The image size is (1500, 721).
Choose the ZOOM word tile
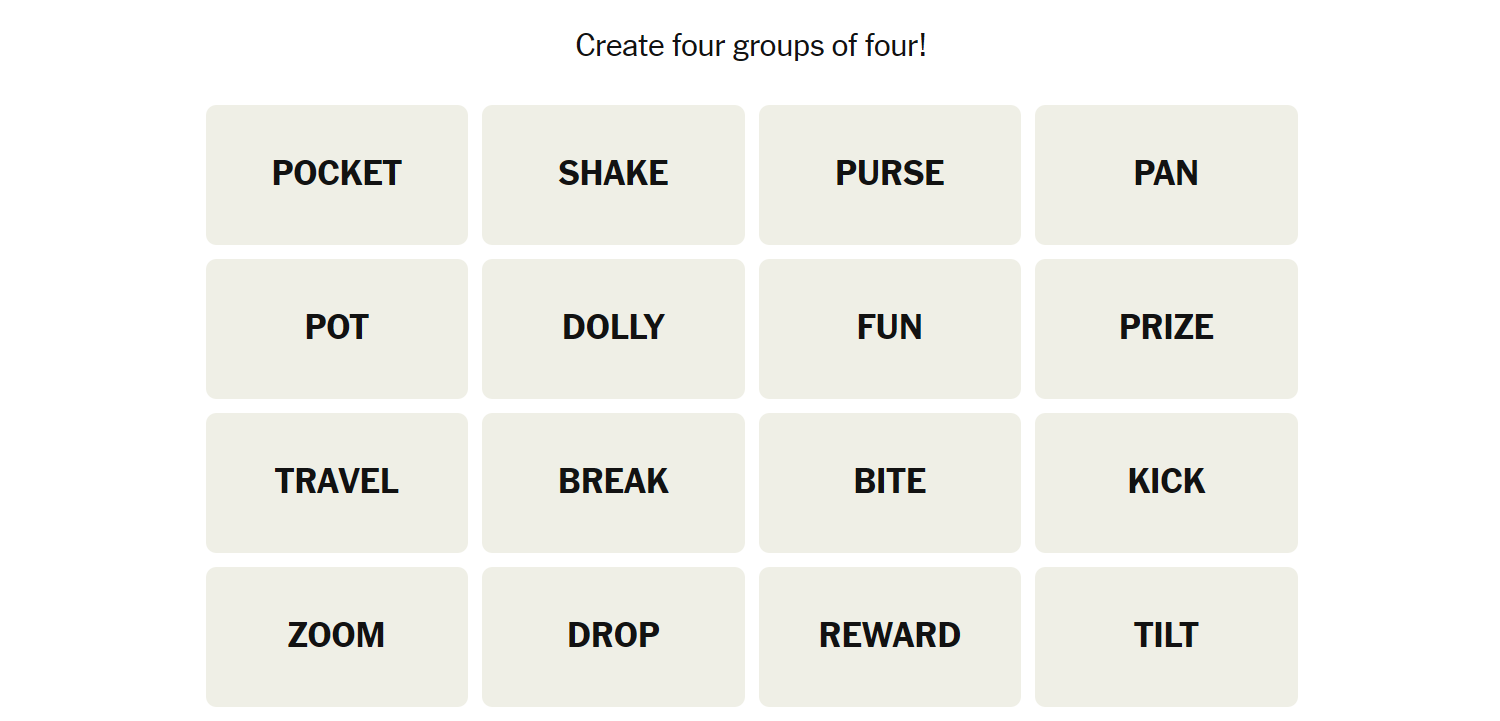click(x=337, y=636)
